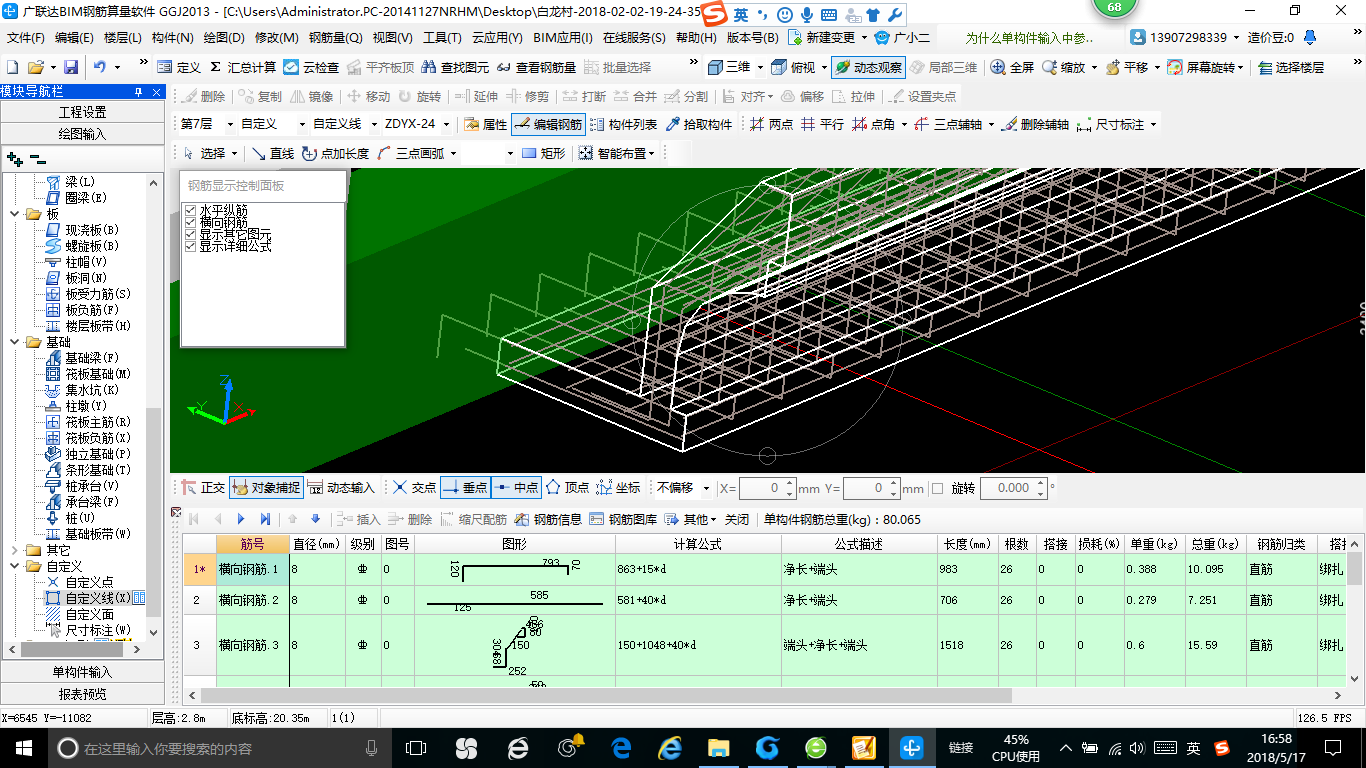Activate 拾取构件 pick component tool
The height and width of the screenshot is (768, 1366).
[698, 124]
